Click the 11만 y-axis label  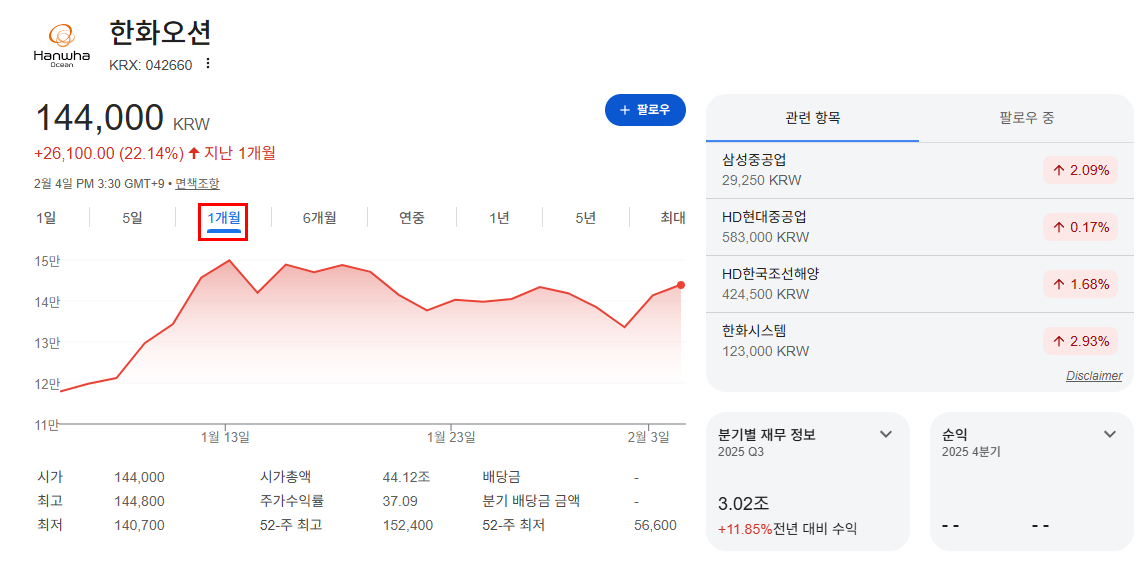(x=48, y=424)
